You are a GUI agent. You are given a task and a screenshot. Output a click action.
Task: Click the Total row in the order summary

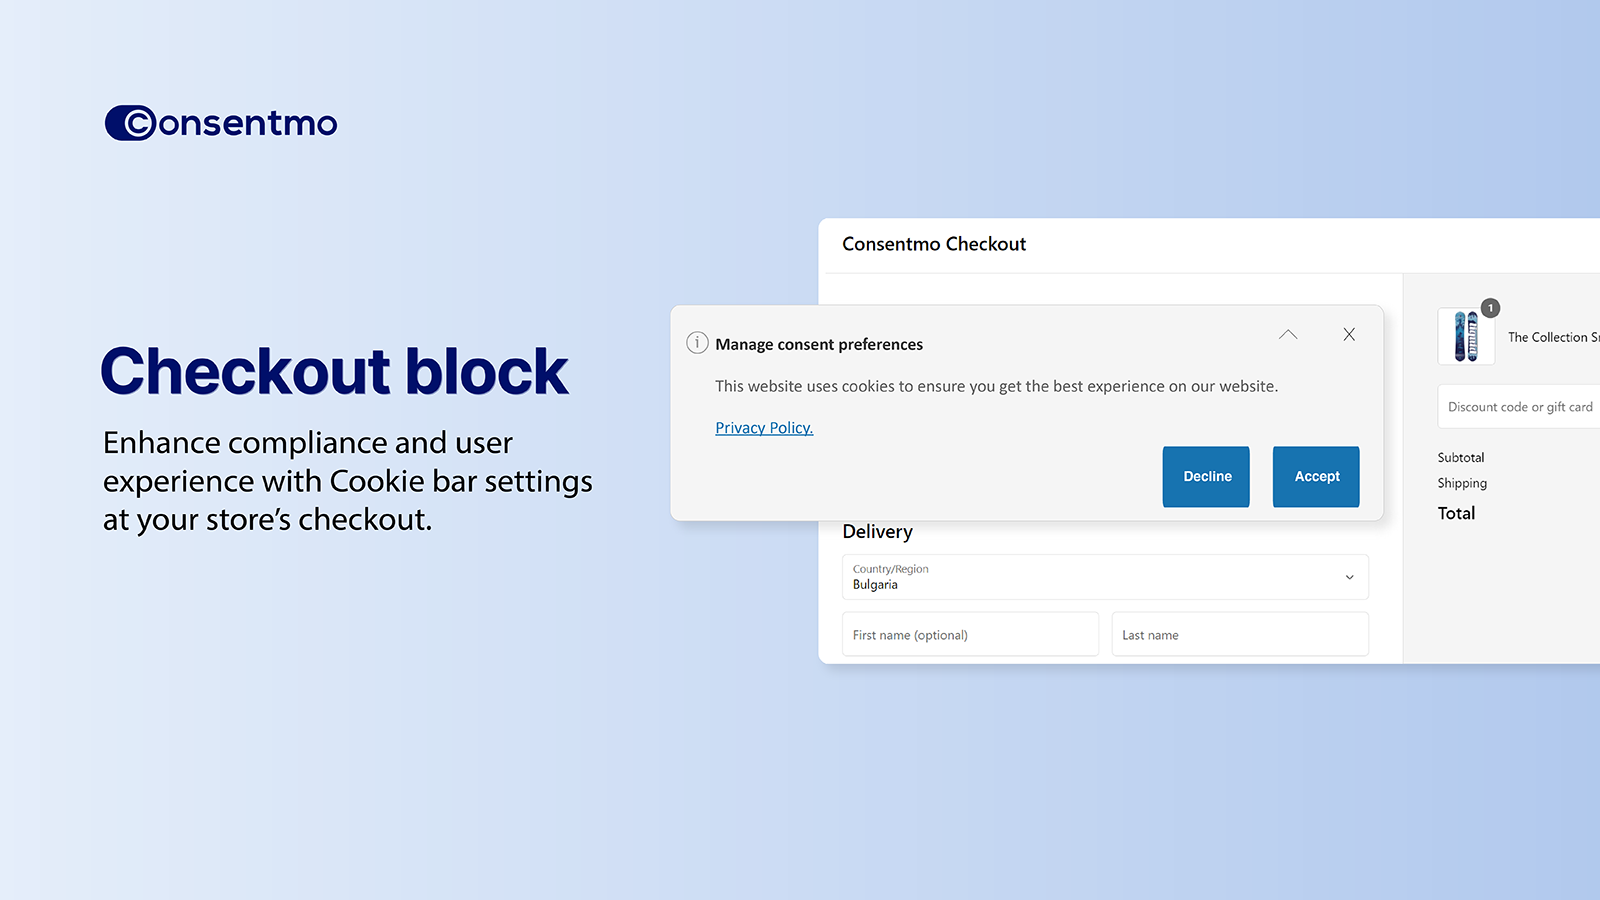coord(1456,513)
